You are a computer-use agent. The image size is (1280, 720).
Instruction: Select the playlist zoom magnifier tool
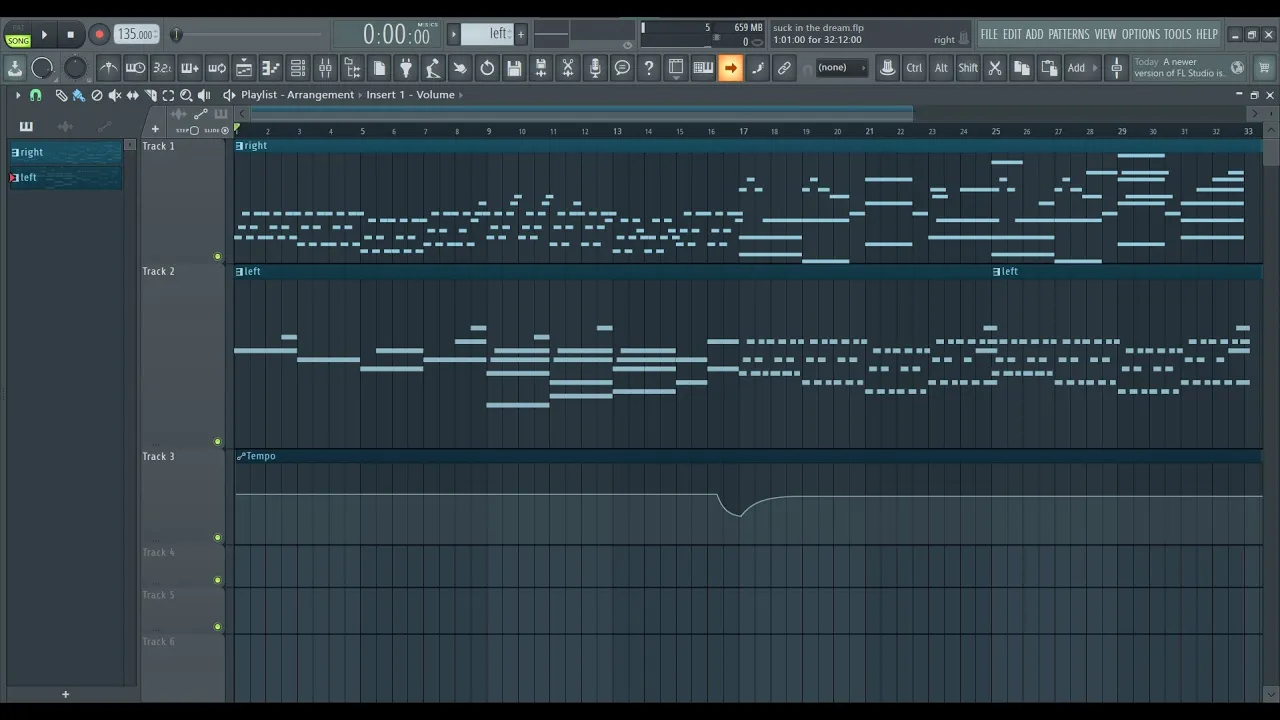pos(186,95)
